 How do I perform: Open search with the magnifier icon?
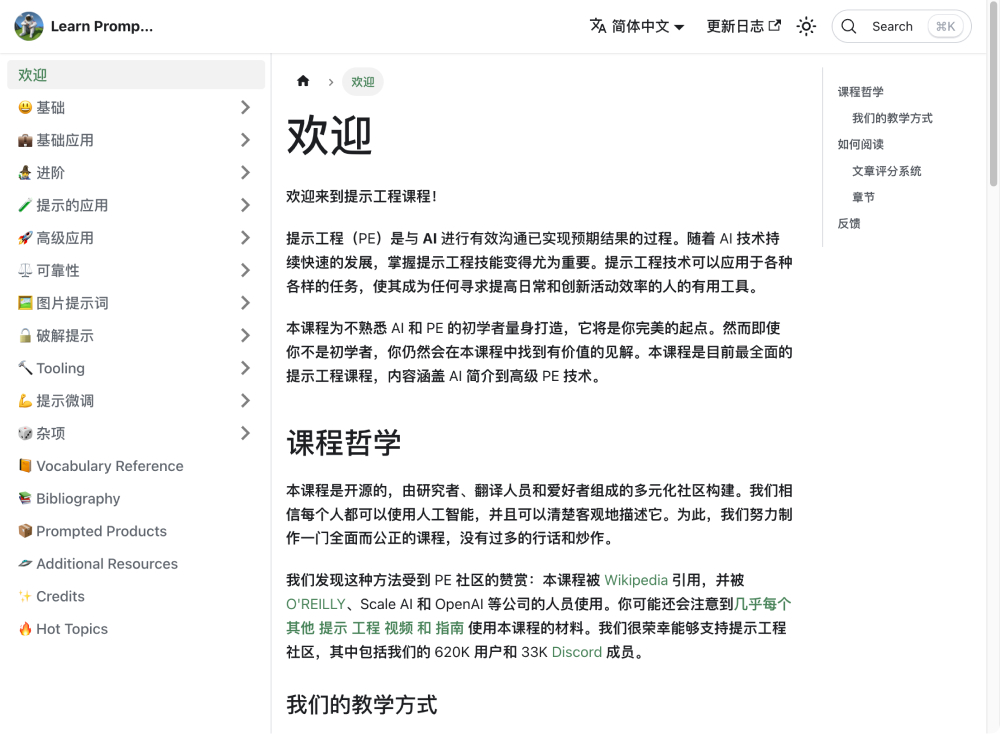[x=849, y=26]
